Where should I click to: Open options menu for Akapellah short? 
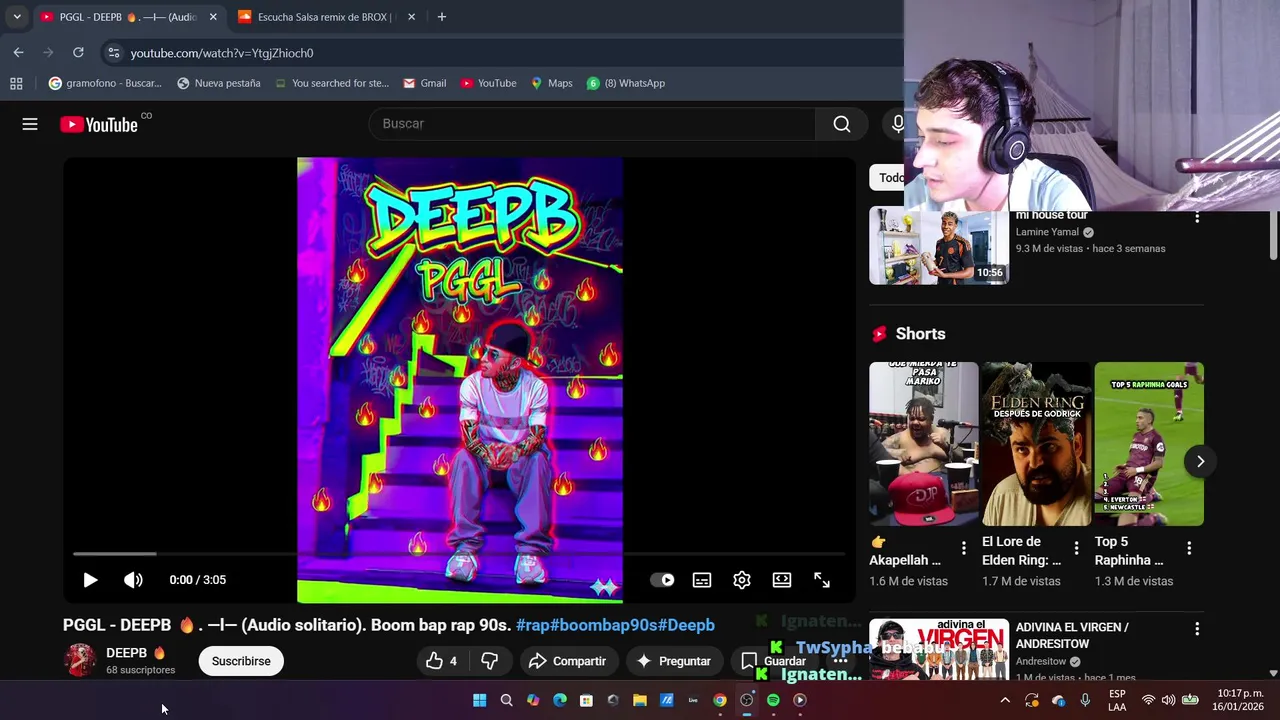(964, 548)
